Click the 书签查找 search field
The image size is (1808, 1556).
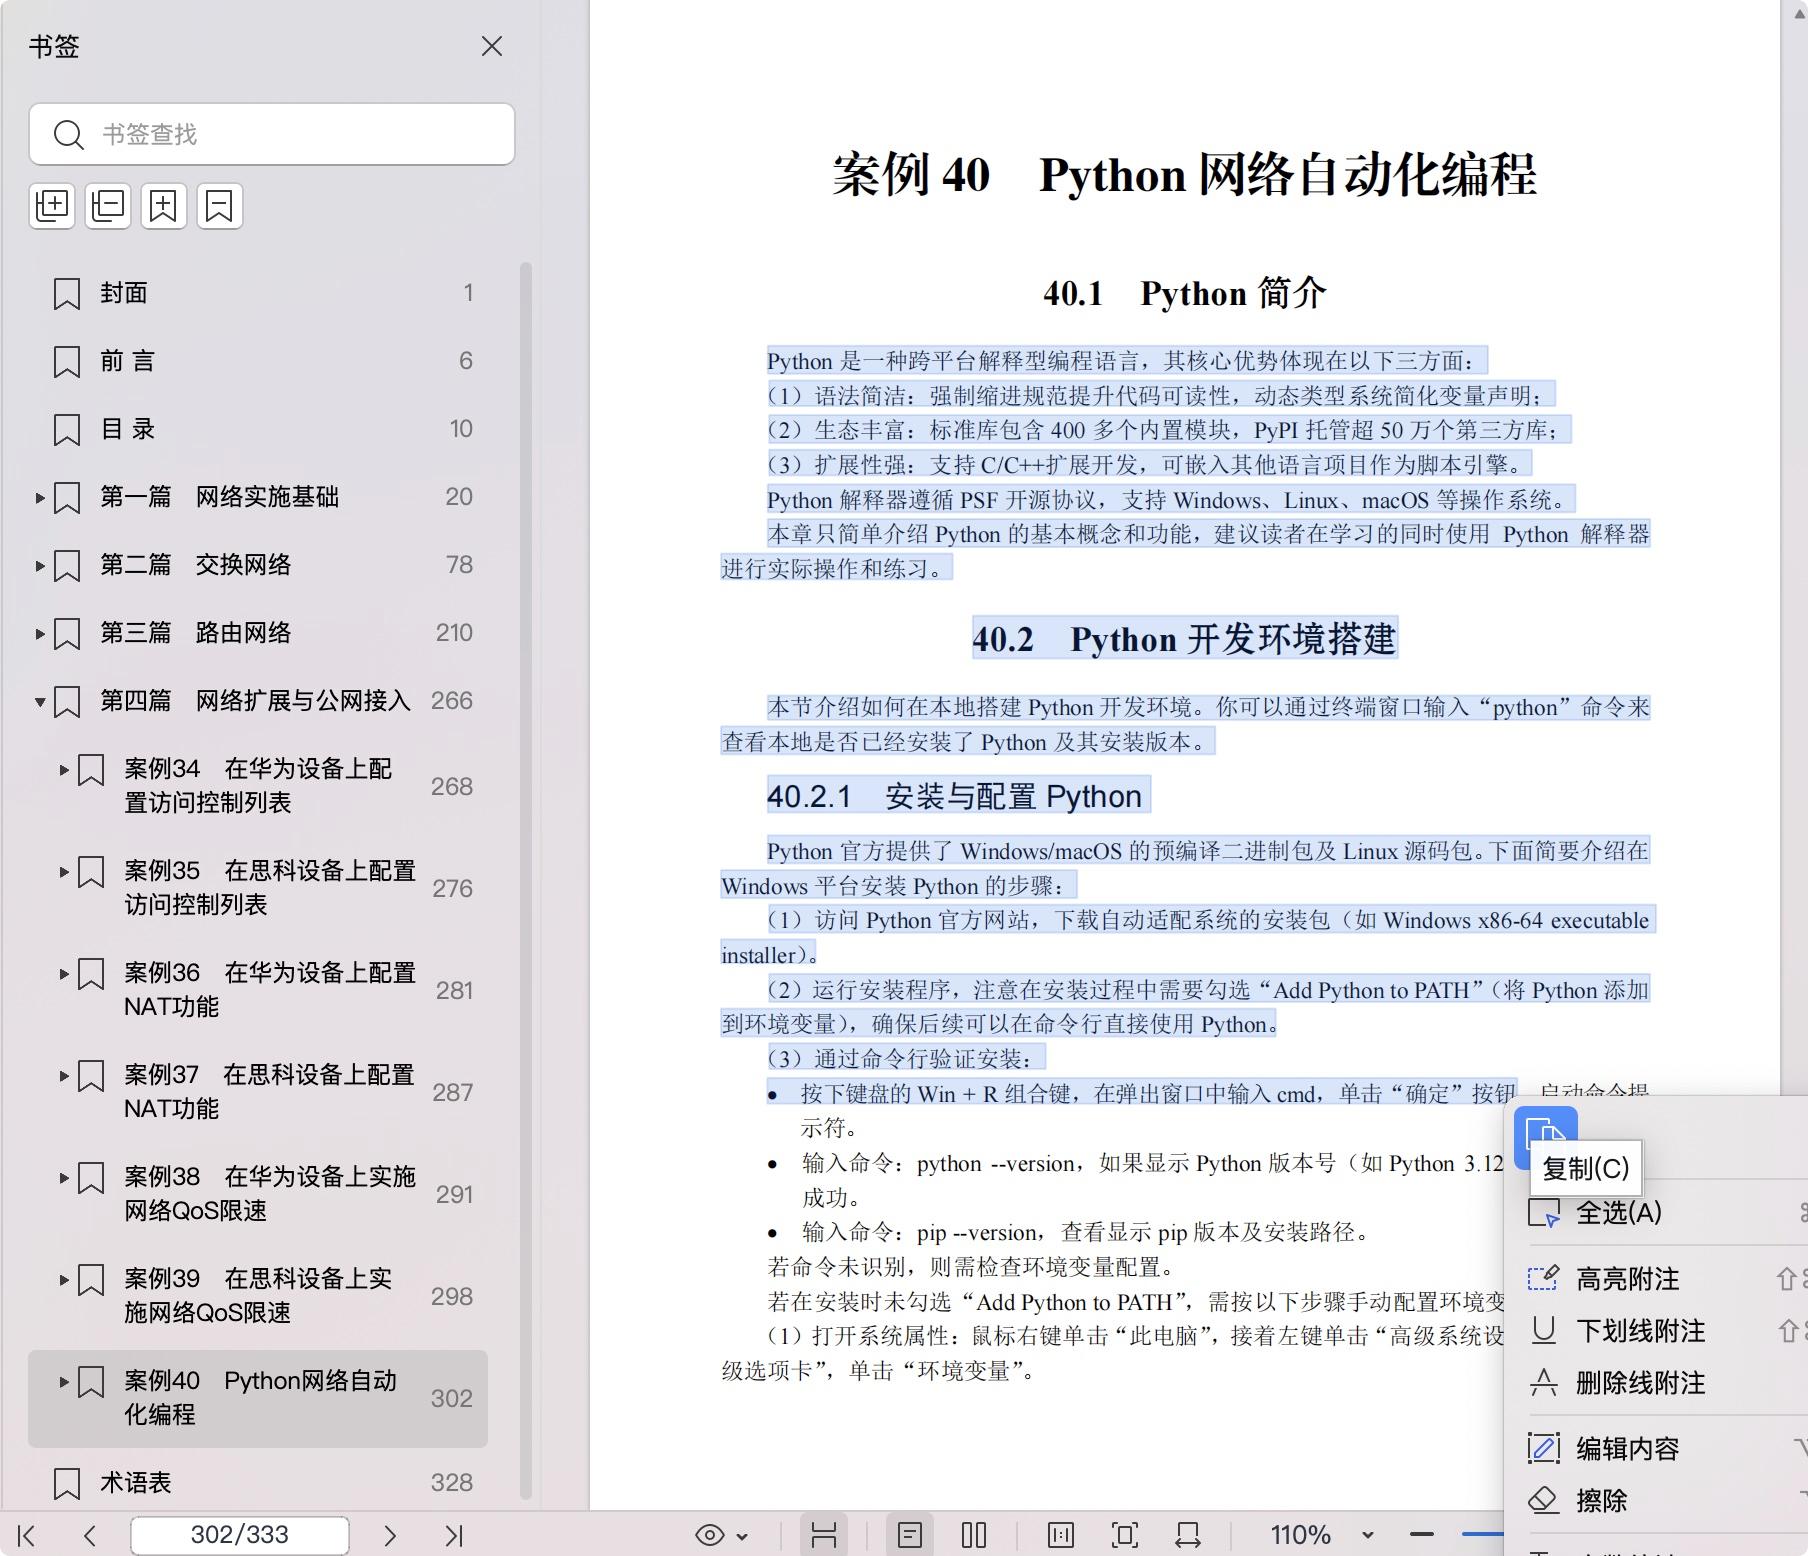[272, 134]
